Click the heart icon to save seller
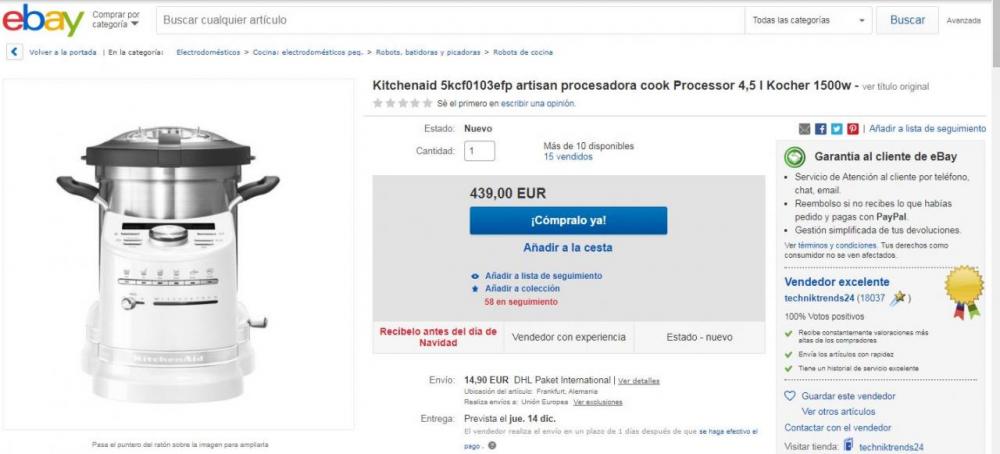 click(789, 396)
